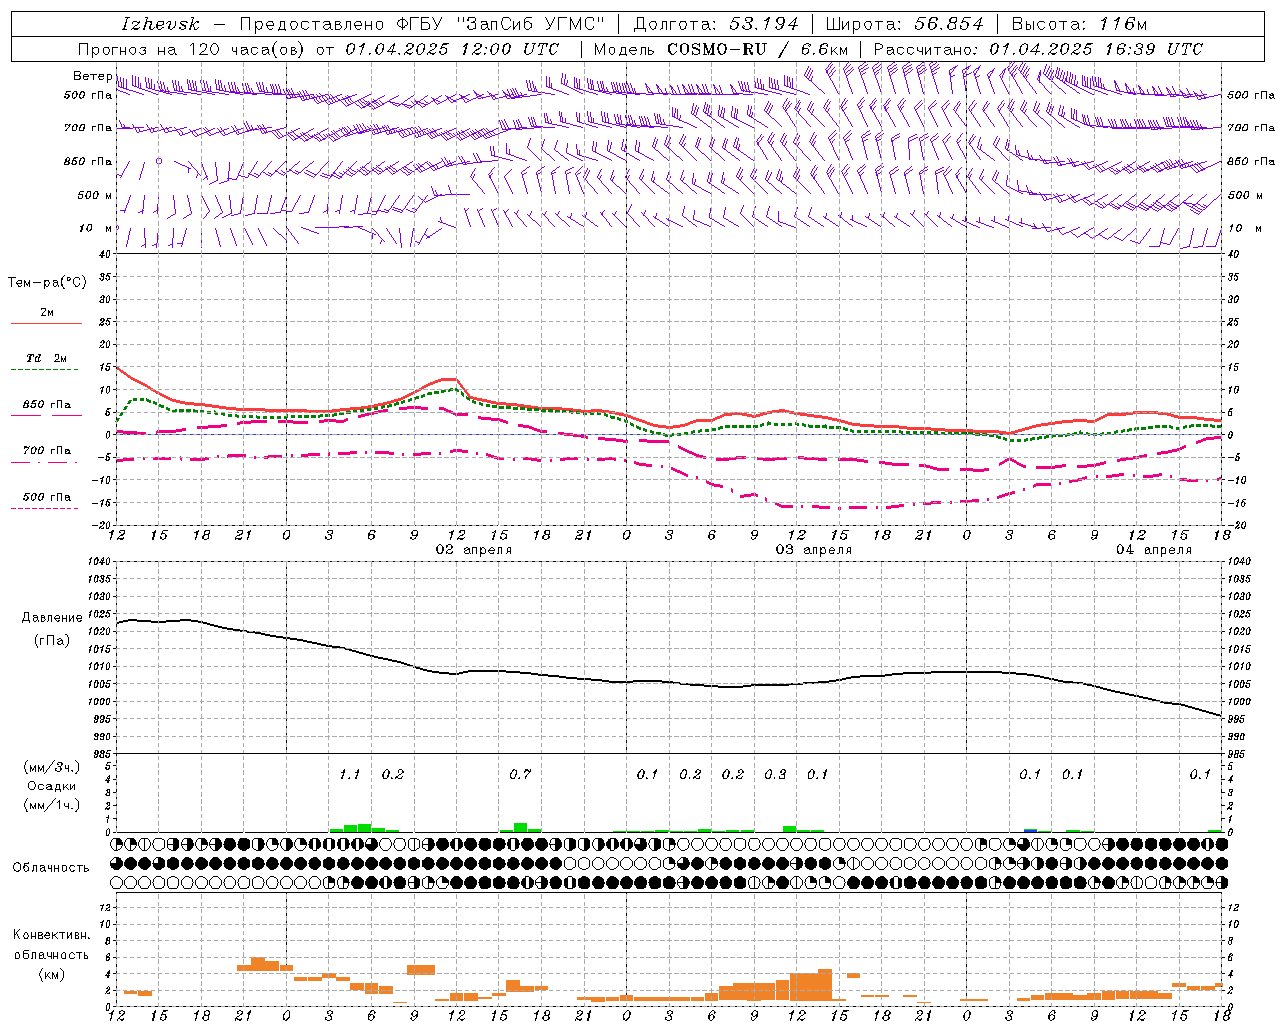
Task: Click the longitude value Долгота: 53.194
Action: point(716,24)
